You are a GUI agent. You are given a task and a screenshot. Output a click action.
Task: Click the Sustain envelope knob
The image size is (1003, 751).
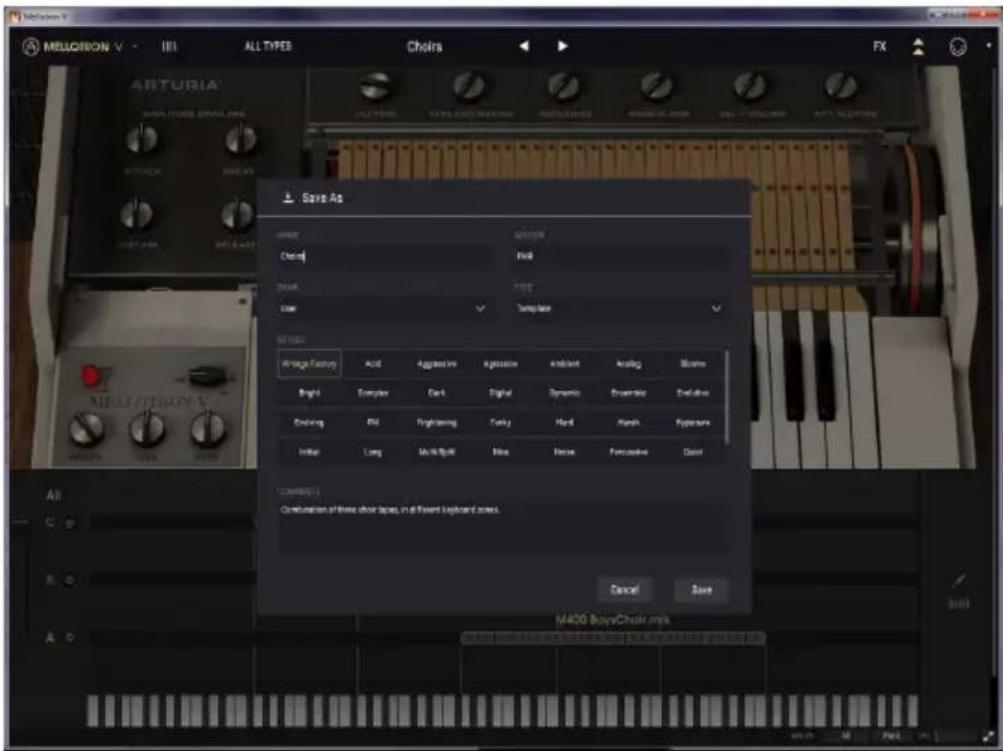click(x=137, y=214)
